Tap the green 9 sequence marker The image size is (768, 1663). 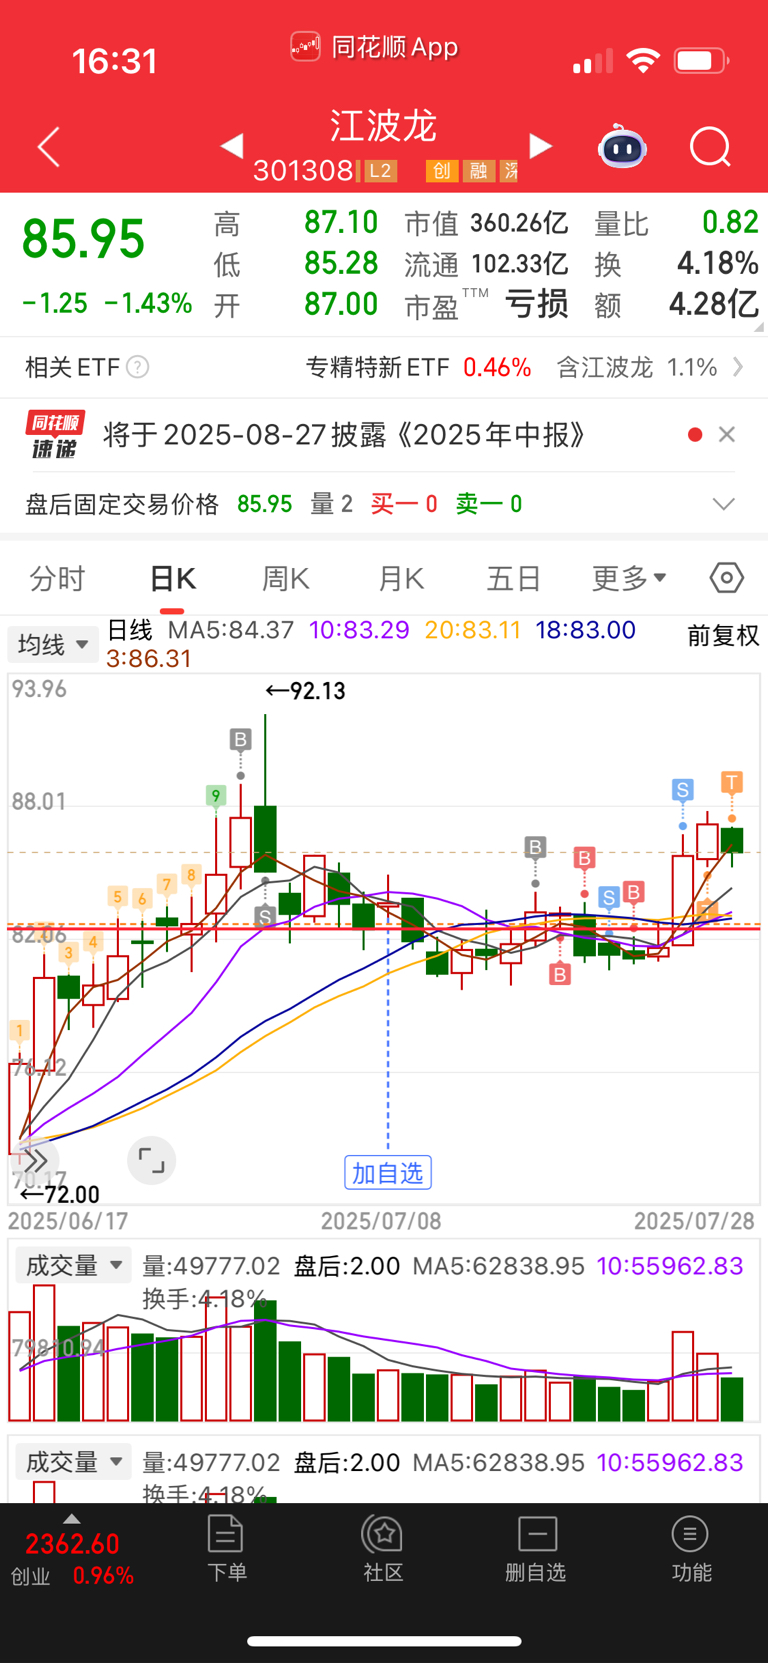pyautogui.click(x=216, y=796)
